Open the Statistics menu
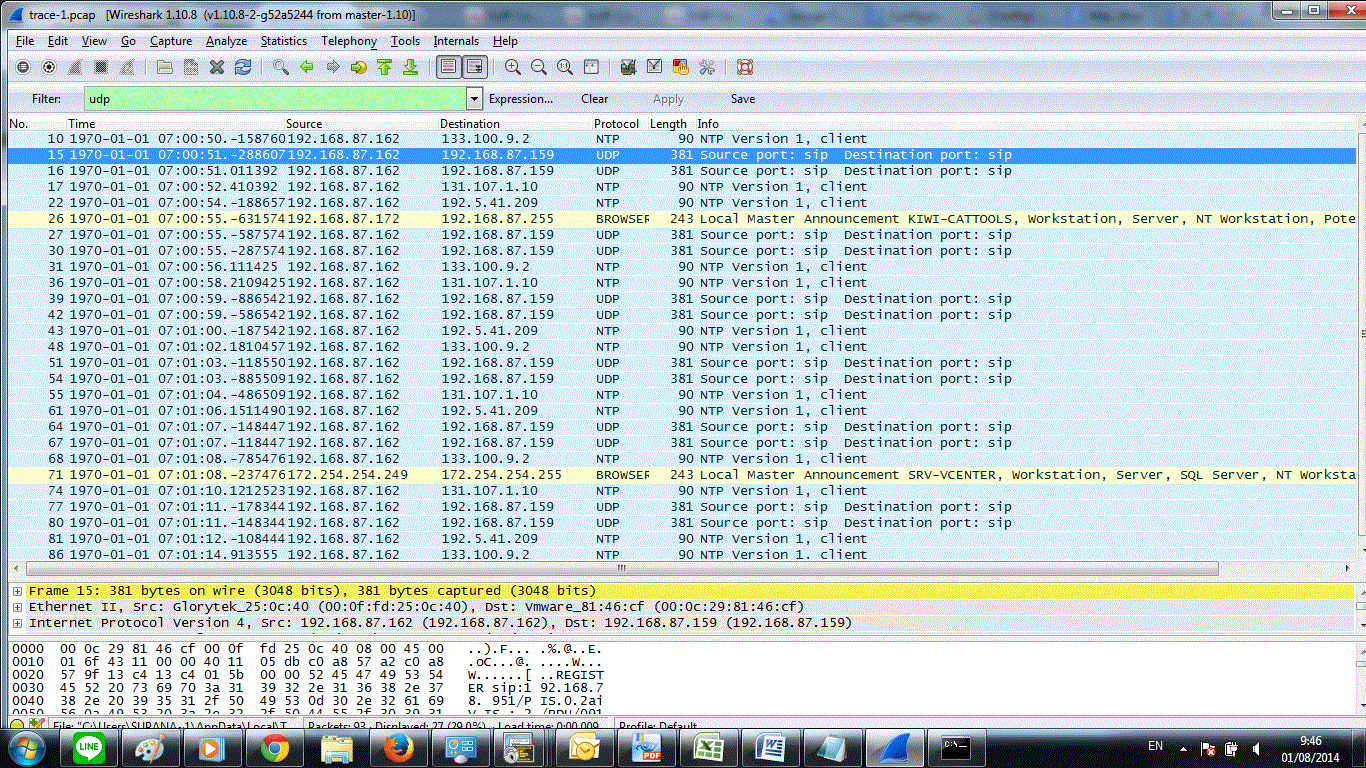The height and width of the screenshot is (768, 1366). pyautogui.click(x=283, y=41)
